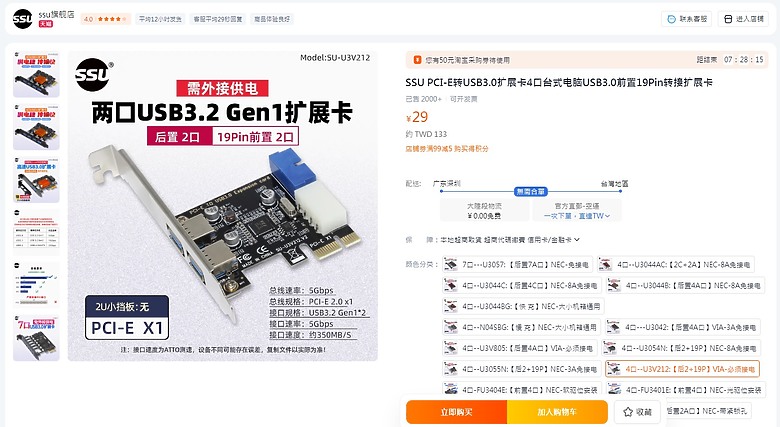This screenshot has height=427, width=780.
Task: Choose variant 4口--U3055N NEC-3A option
Action: [x=522, y=369]
